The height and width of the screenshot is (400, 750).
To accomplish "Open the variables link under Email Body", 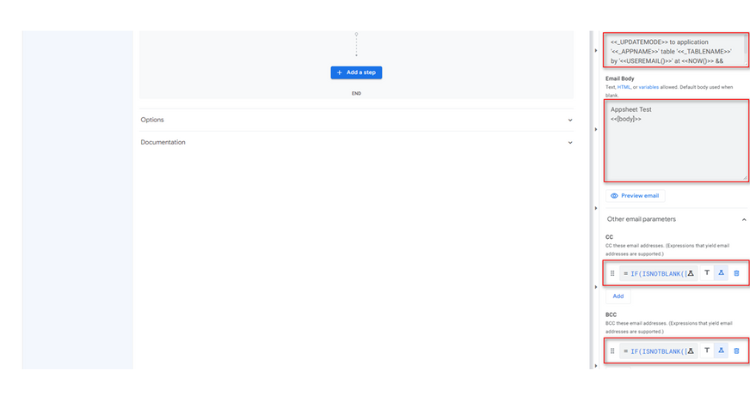I will pyautogui.click(x=649, y=87).
